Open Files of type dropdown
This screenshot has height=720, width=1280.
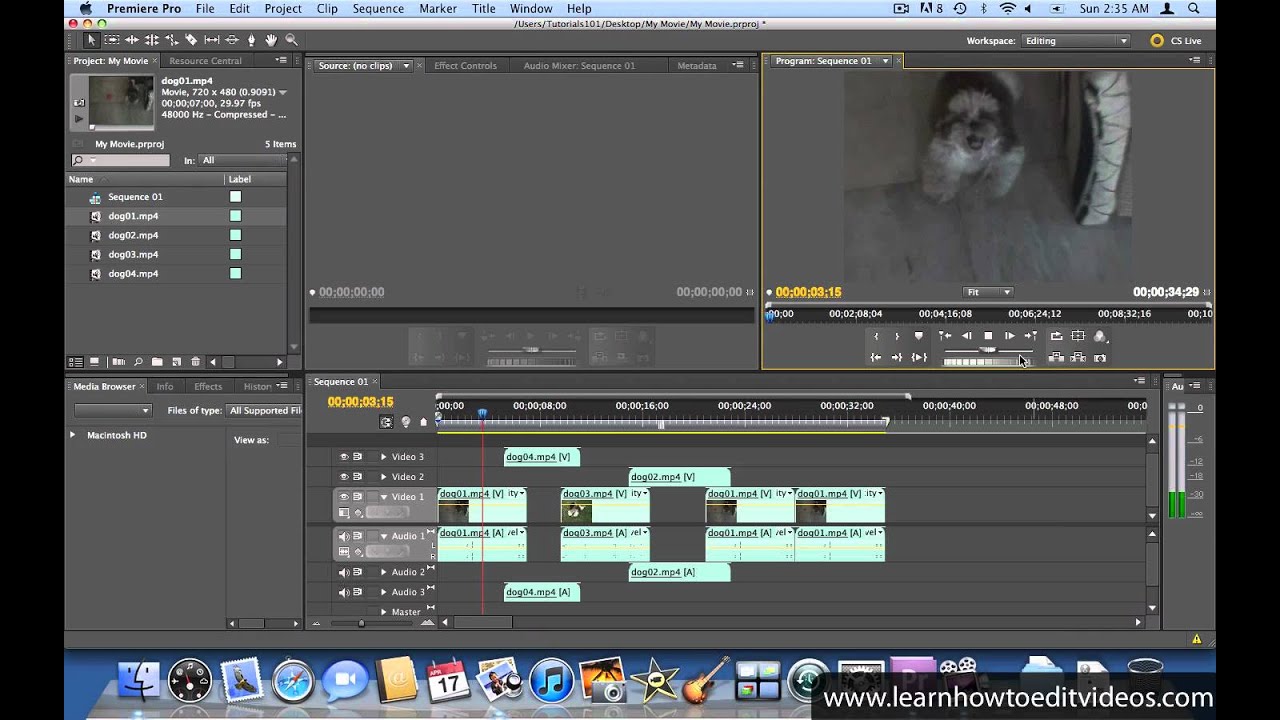click(264, 410)
